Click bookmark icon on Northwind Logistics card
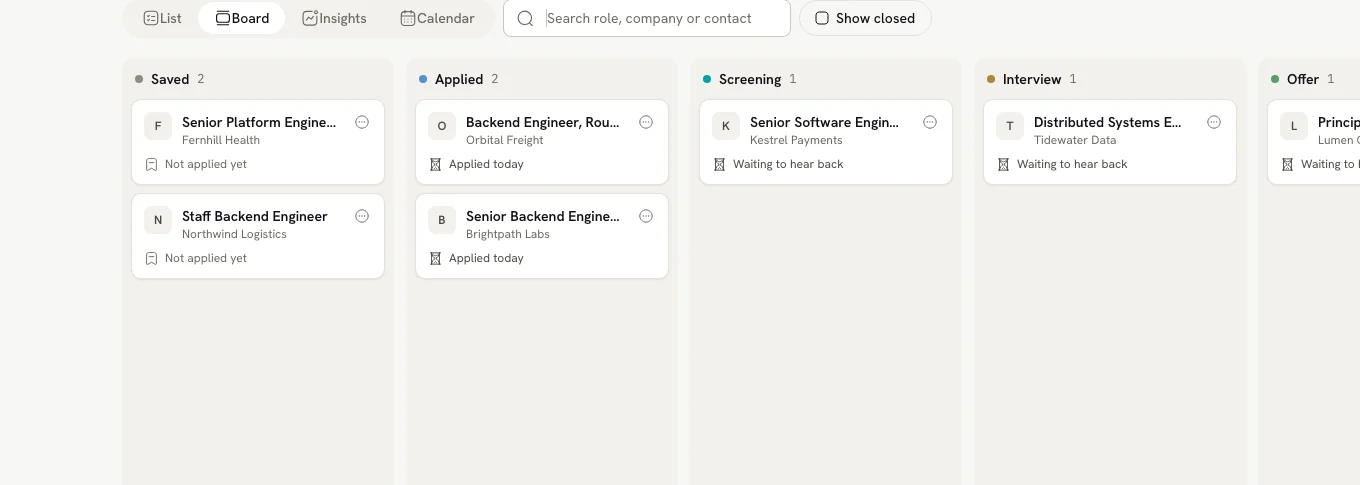The width and height of the screenshot is (1360, 485). click(151, 258)
